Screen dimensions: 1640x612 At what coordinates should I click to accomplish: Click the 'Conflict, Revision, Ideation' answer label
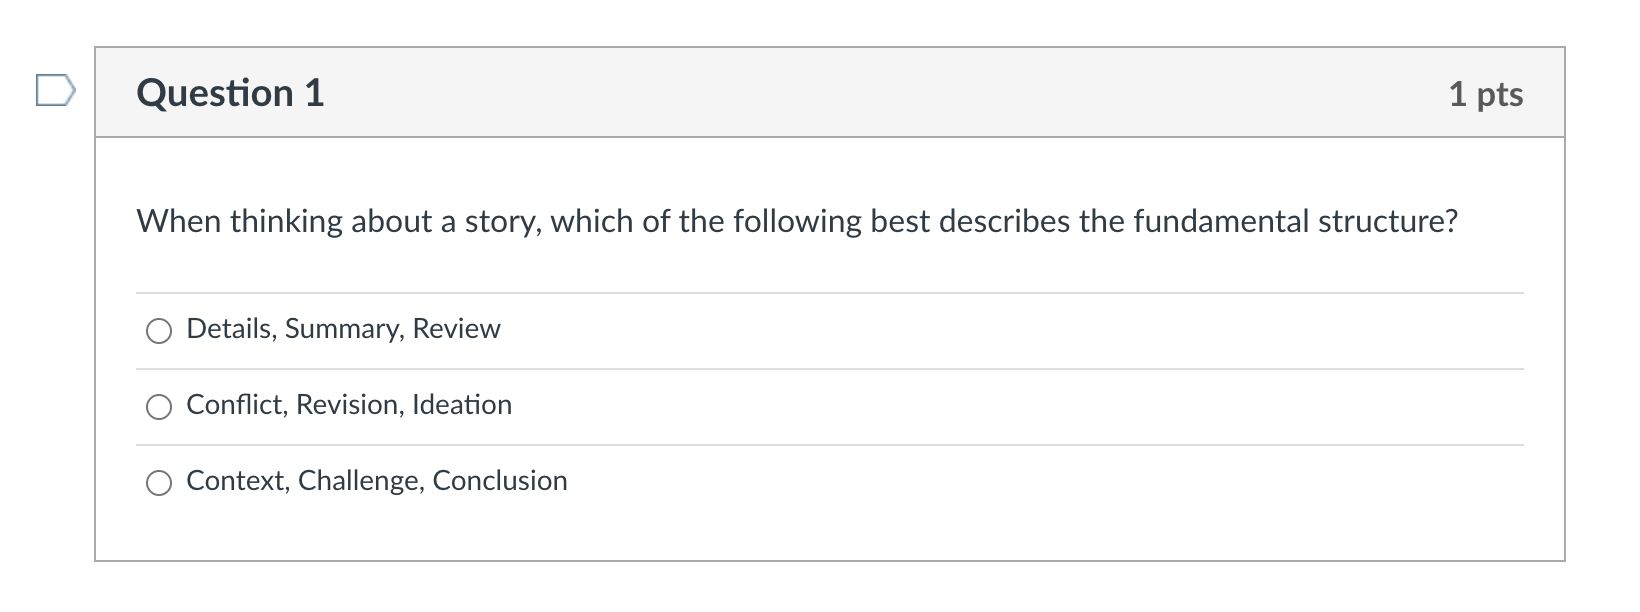click(x=348, y=405)
